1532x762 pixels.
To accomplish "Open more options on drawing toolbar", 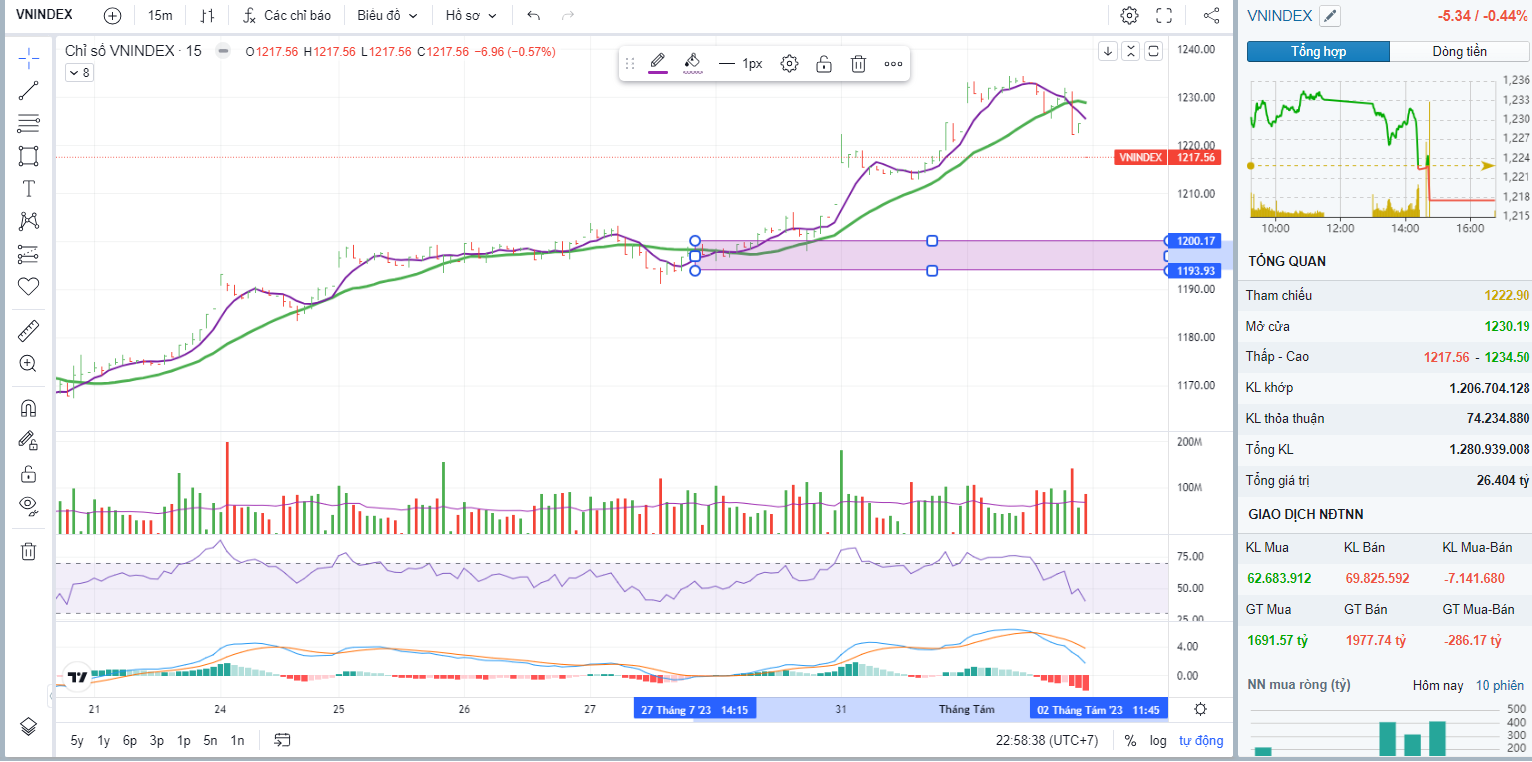I will pos(893,64).
